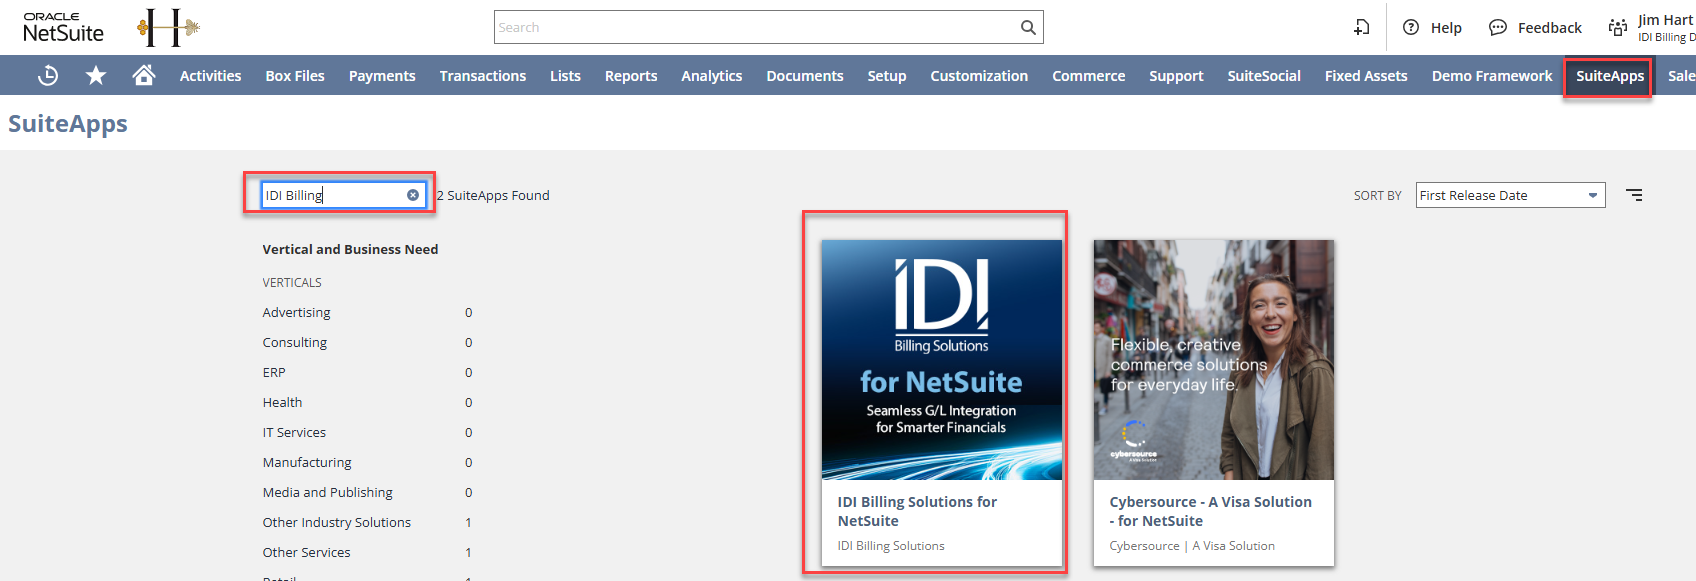Open the Sort By dropdown
Viewport: 1696px width, 581px height.
pos(1510,195)
